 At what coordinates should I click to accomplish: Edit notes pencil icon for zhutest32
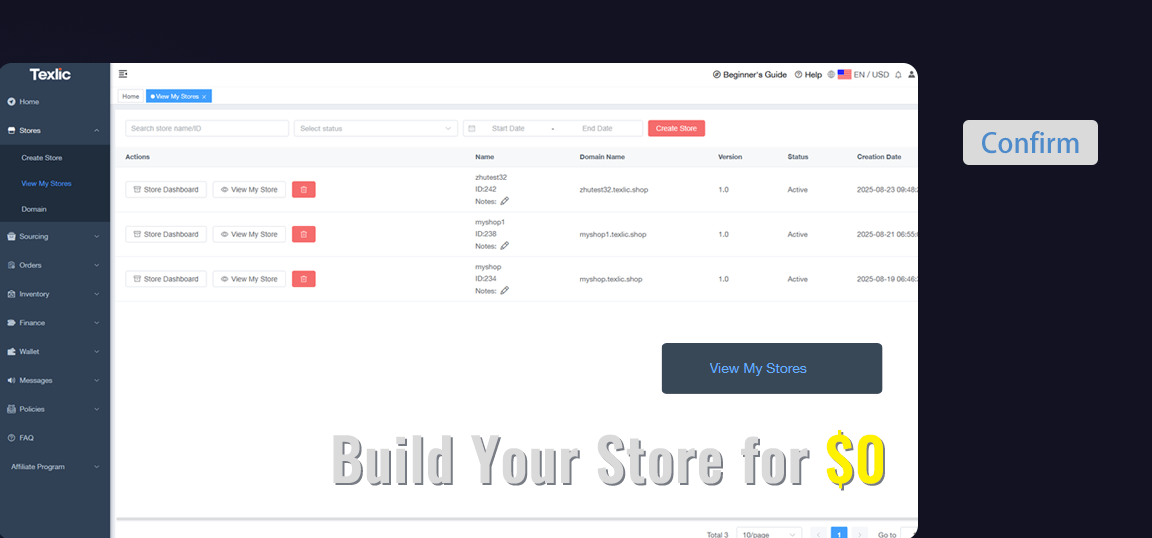505,201
